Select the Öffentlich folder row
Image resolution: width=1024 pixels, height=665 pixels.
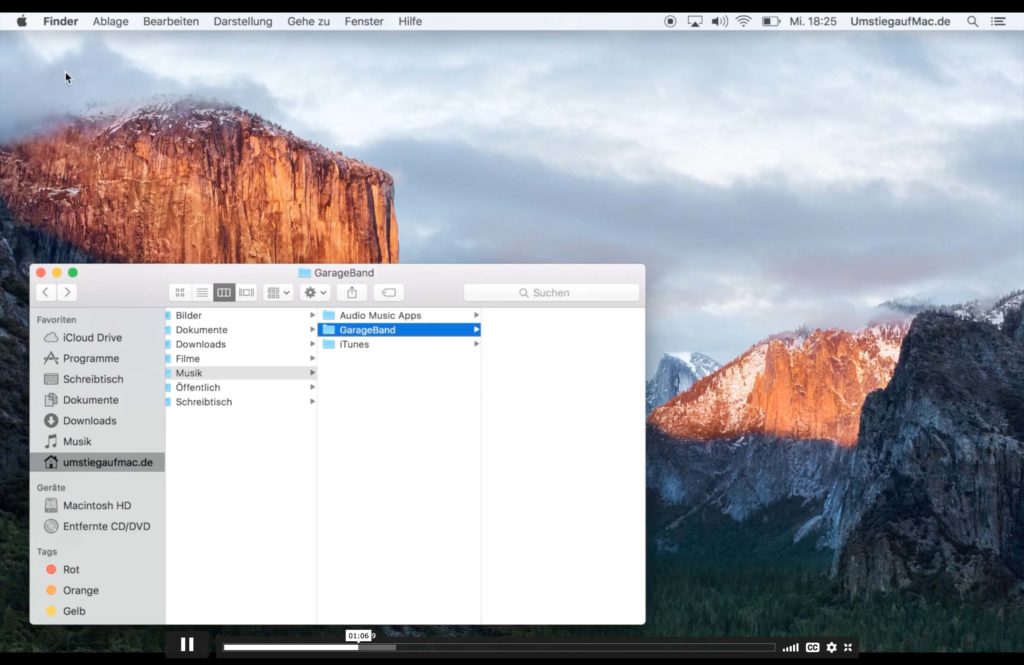tap(241, 387)
